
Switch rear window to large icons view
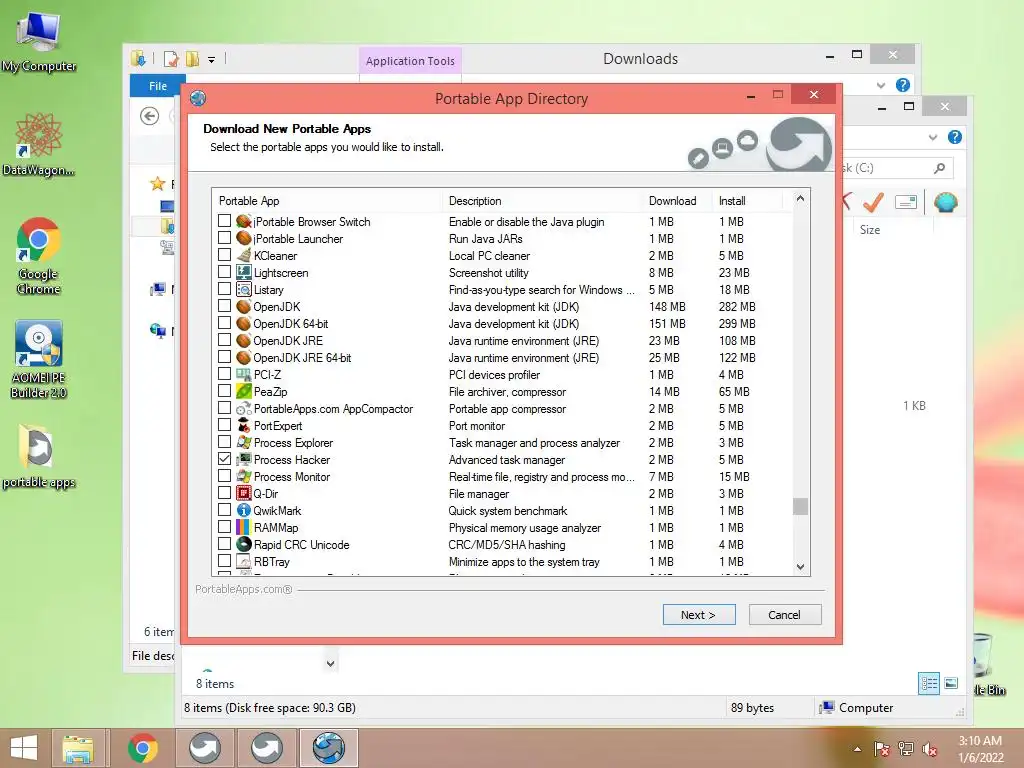tap(952, 684)
